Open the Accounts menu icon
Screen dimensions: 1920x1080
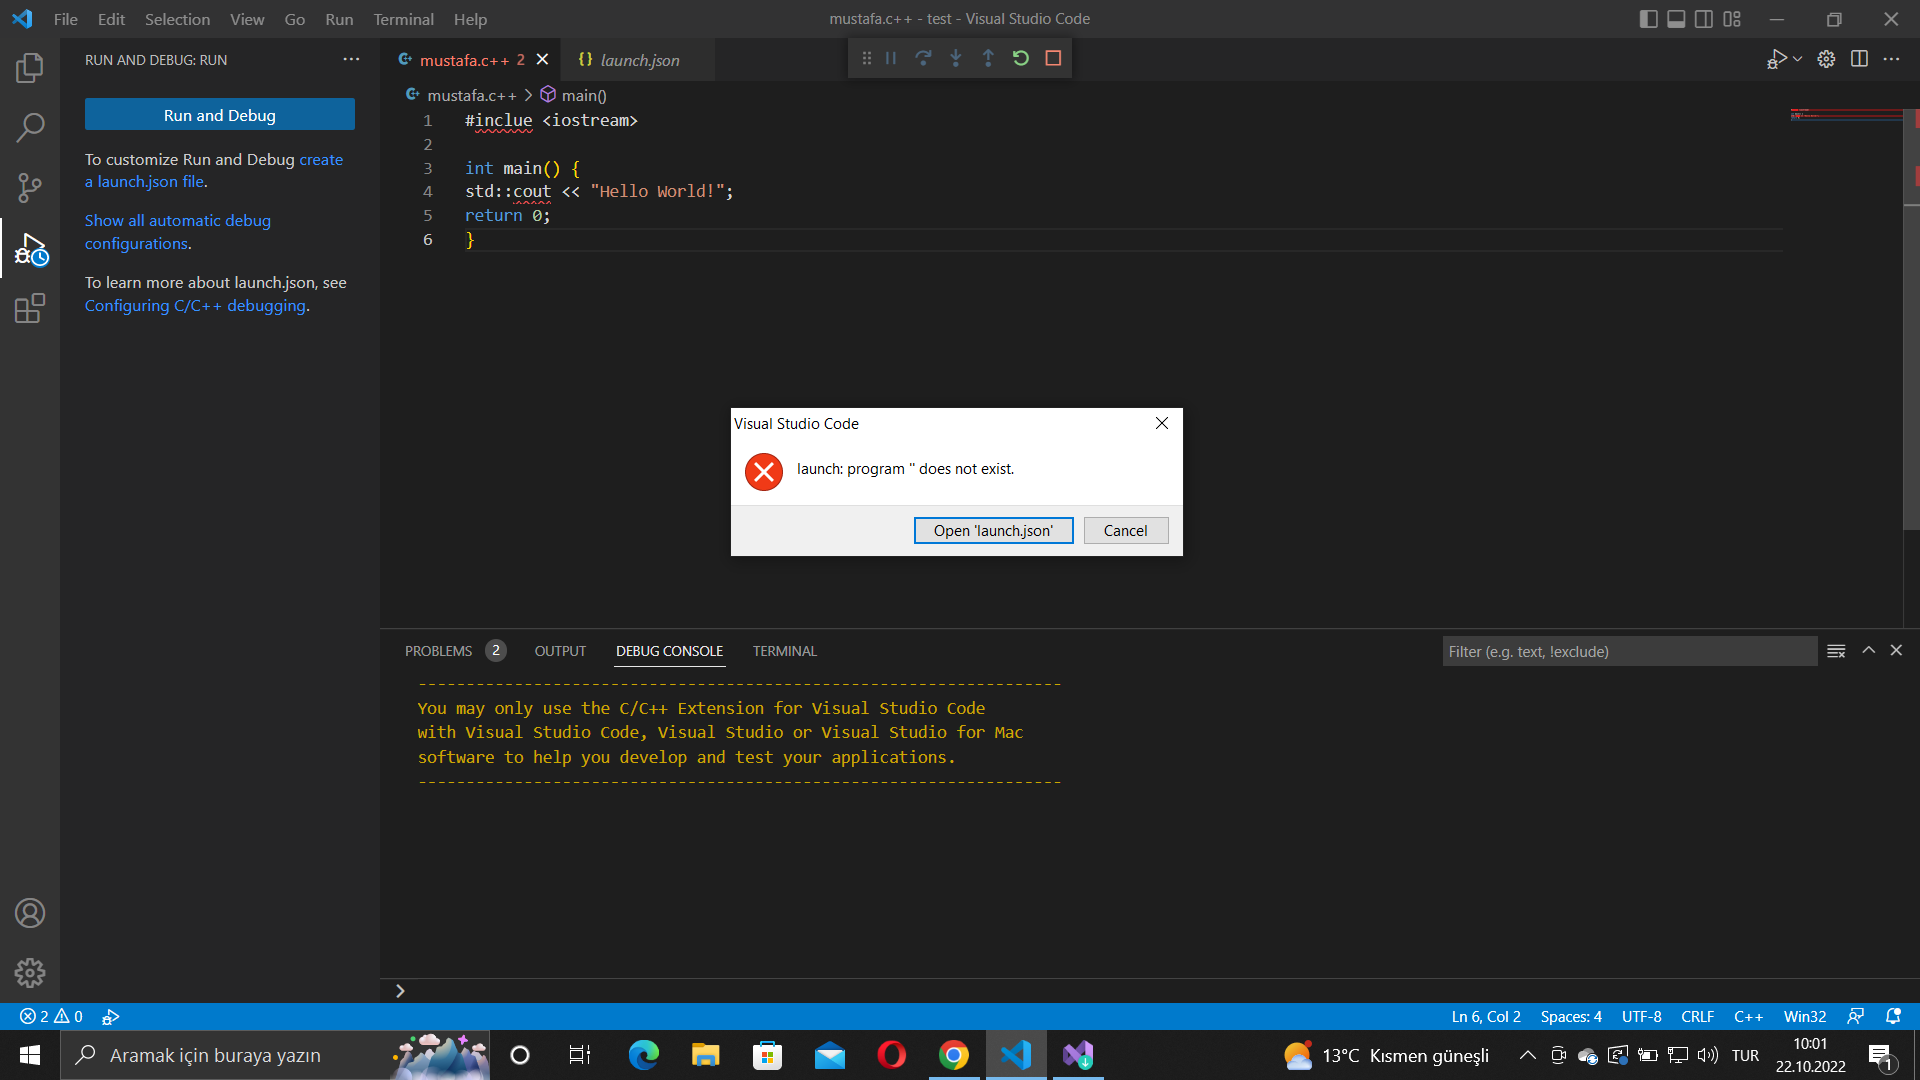coord(30,913)
